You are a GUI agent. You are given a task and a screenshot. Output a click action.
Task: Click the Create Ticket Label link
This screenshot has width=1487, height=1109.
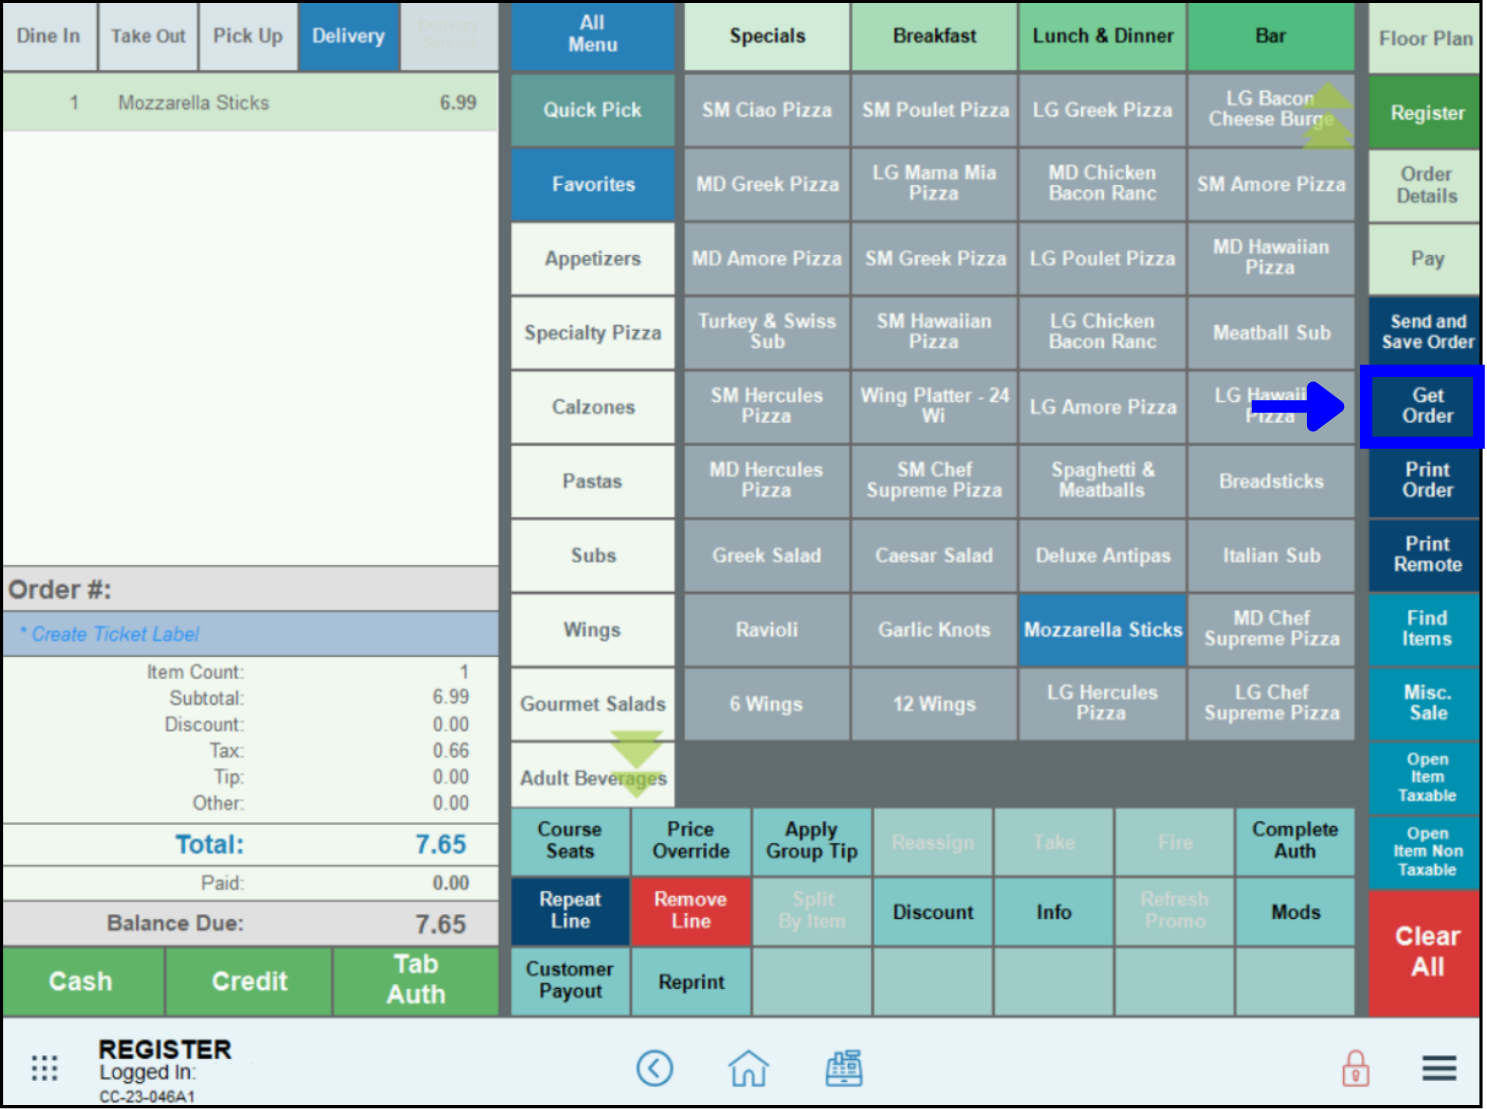[115, 634]
